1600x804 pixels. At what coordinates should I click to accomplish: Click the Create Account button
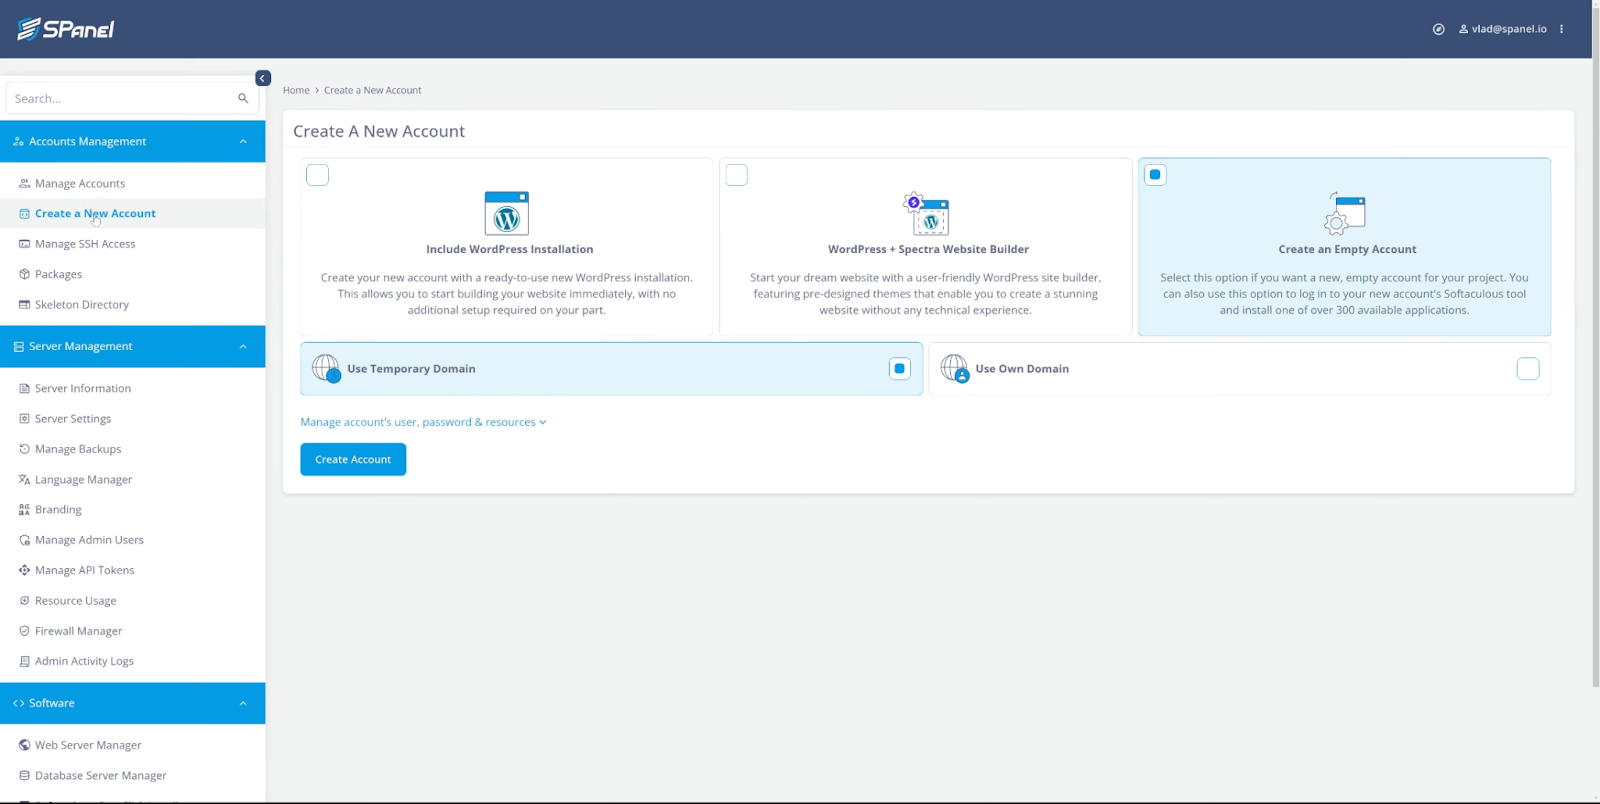(353, 459)
